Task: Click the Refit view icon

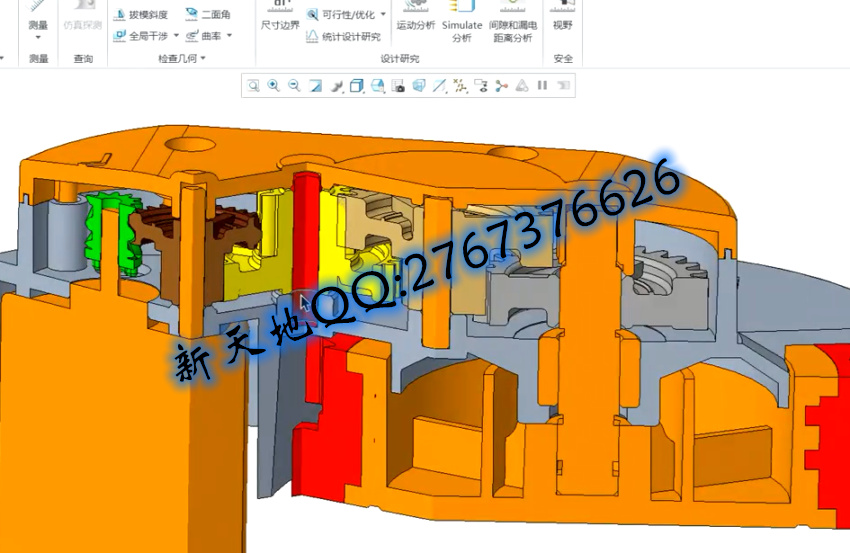Action: click(x=254, y=86)
